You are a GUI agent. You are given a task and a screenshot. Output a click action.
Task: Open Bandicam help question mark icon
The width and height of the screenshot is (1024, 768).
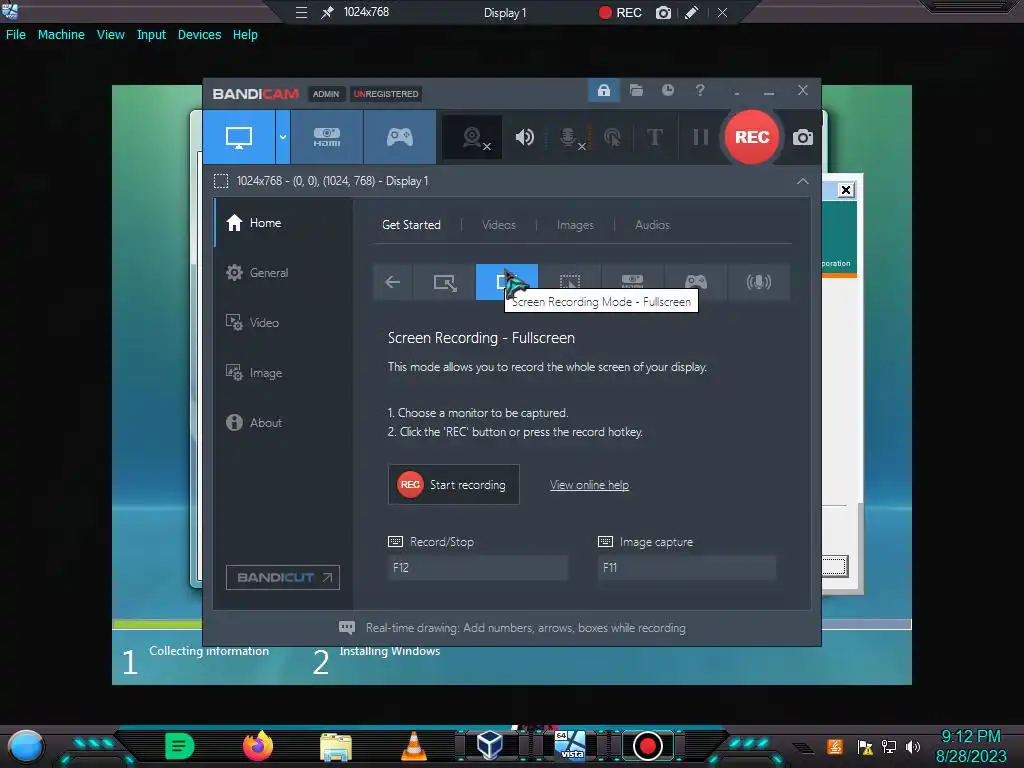[700, 90]
